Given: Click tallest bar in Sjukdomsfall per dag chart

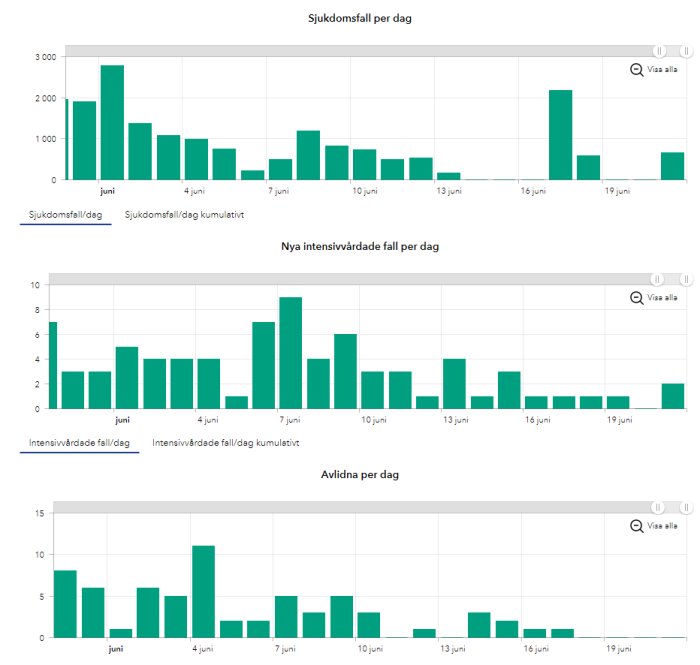Looking at the screenshot, I should pyautogui.click(x=112, y=123).
